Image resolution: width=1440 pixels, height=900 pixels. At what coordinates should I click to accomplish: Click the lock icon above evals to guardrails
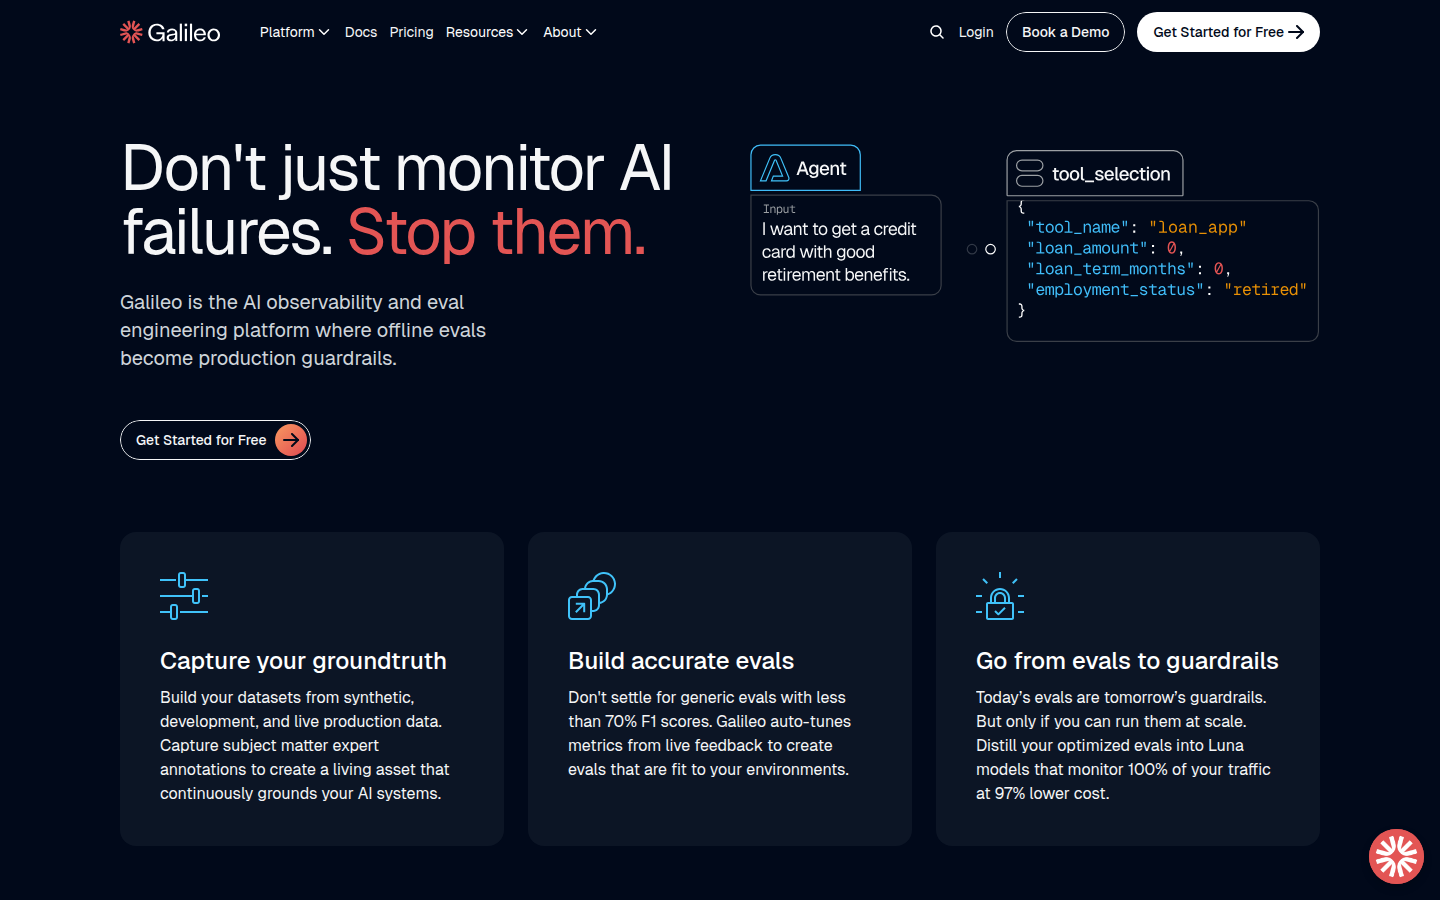point(1000,597)
